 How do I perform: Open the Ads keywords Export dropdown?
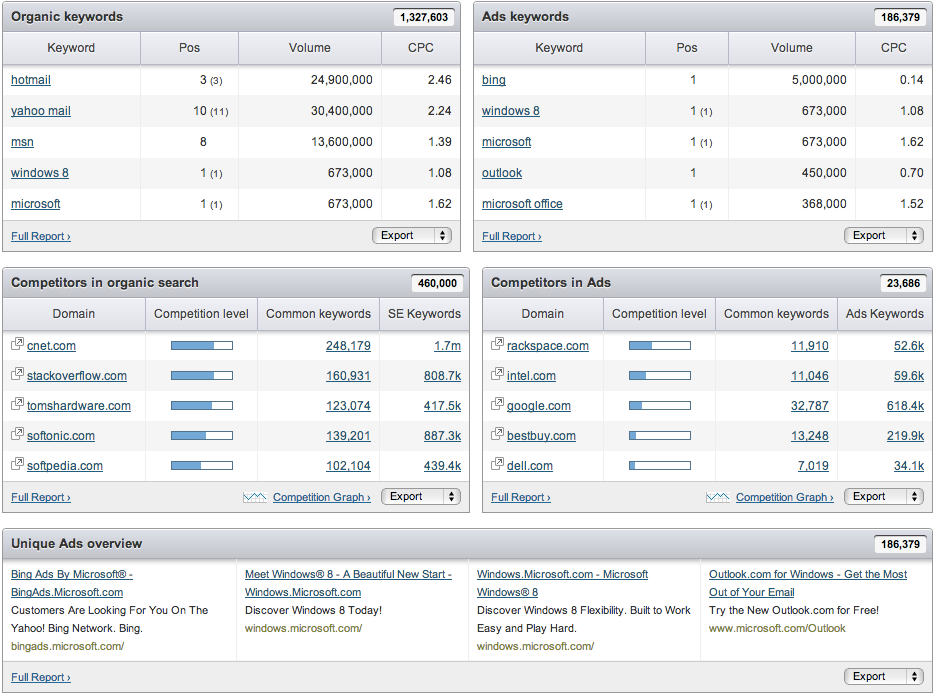click(884, 235)
